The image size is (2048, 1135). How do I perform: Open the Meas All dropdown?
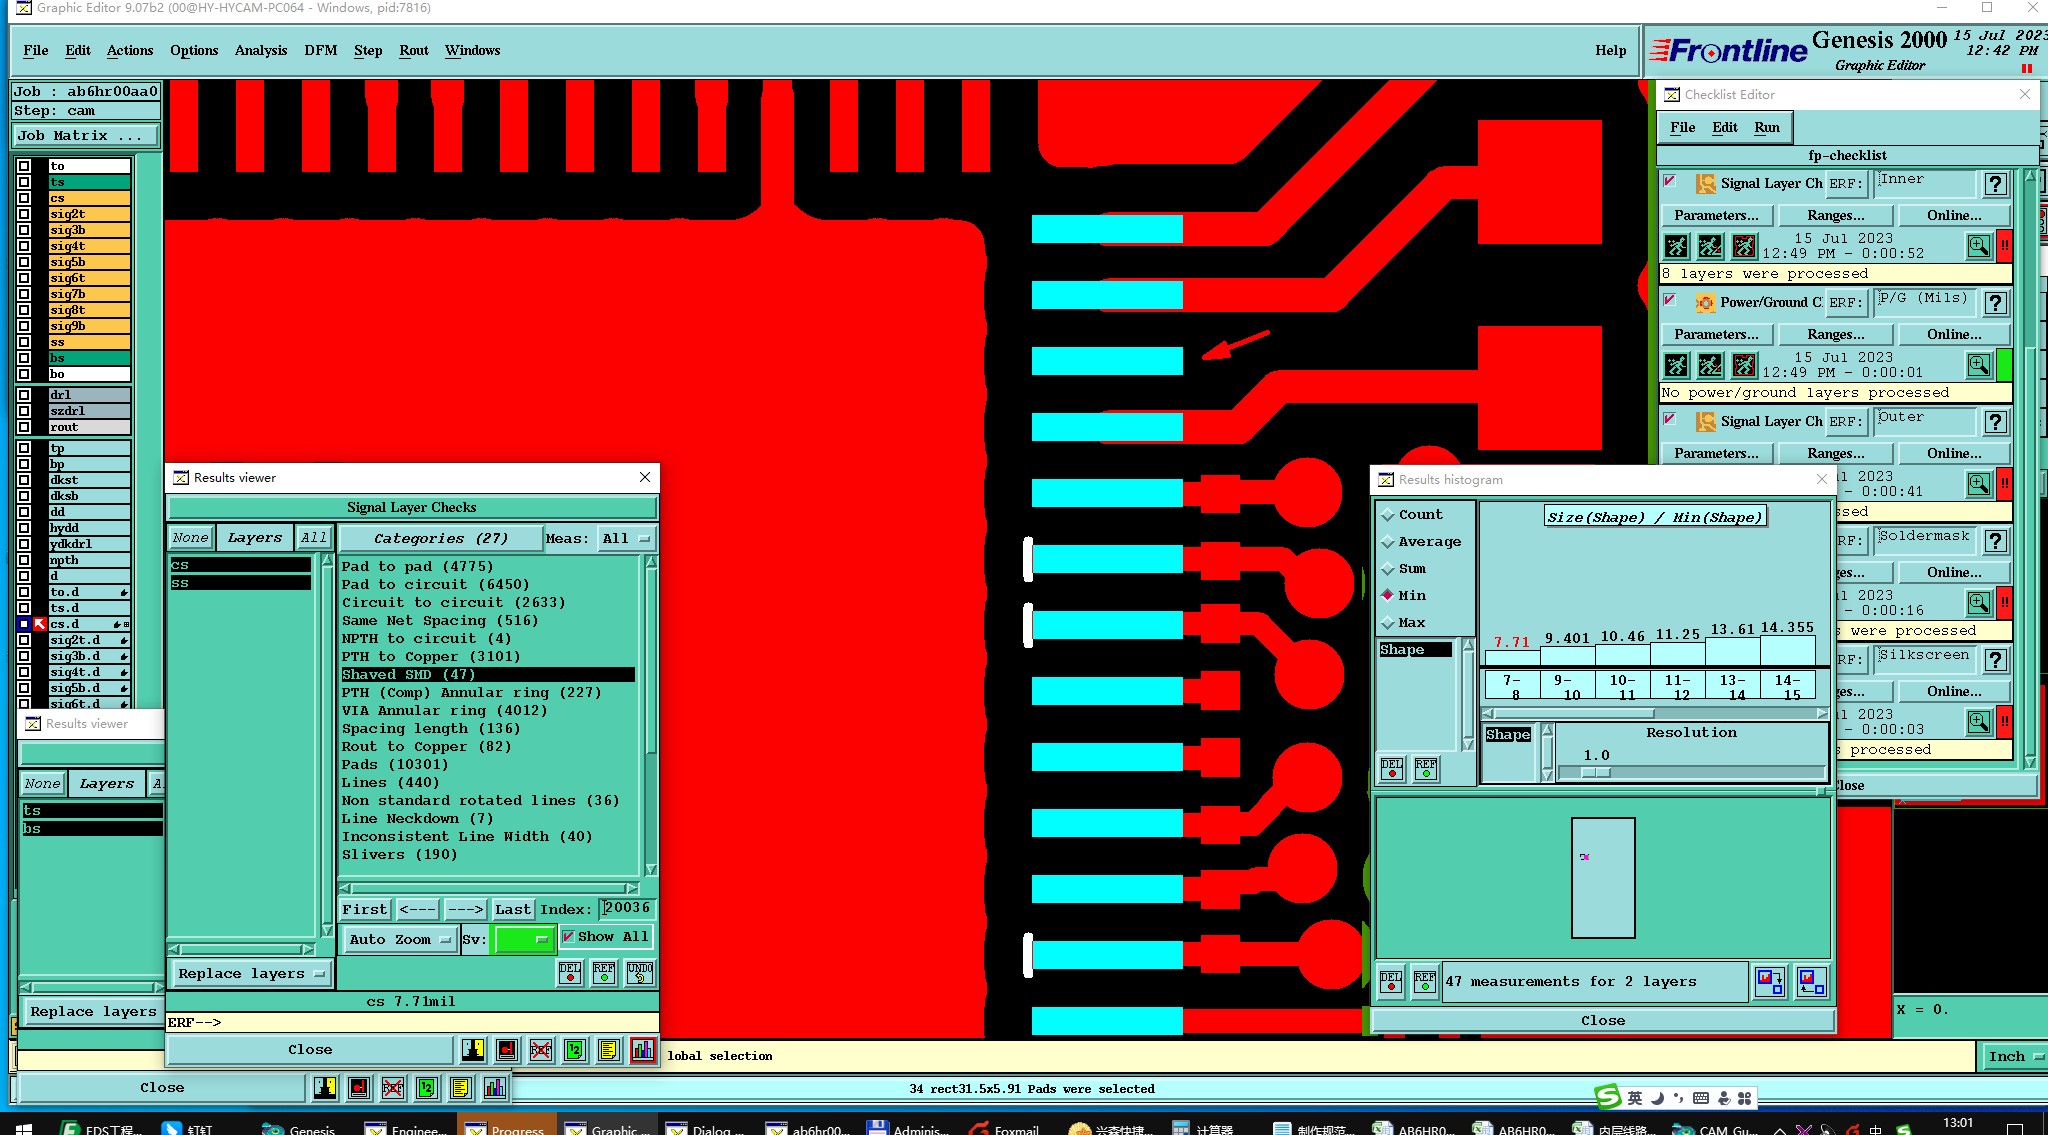tap(627, 539)
